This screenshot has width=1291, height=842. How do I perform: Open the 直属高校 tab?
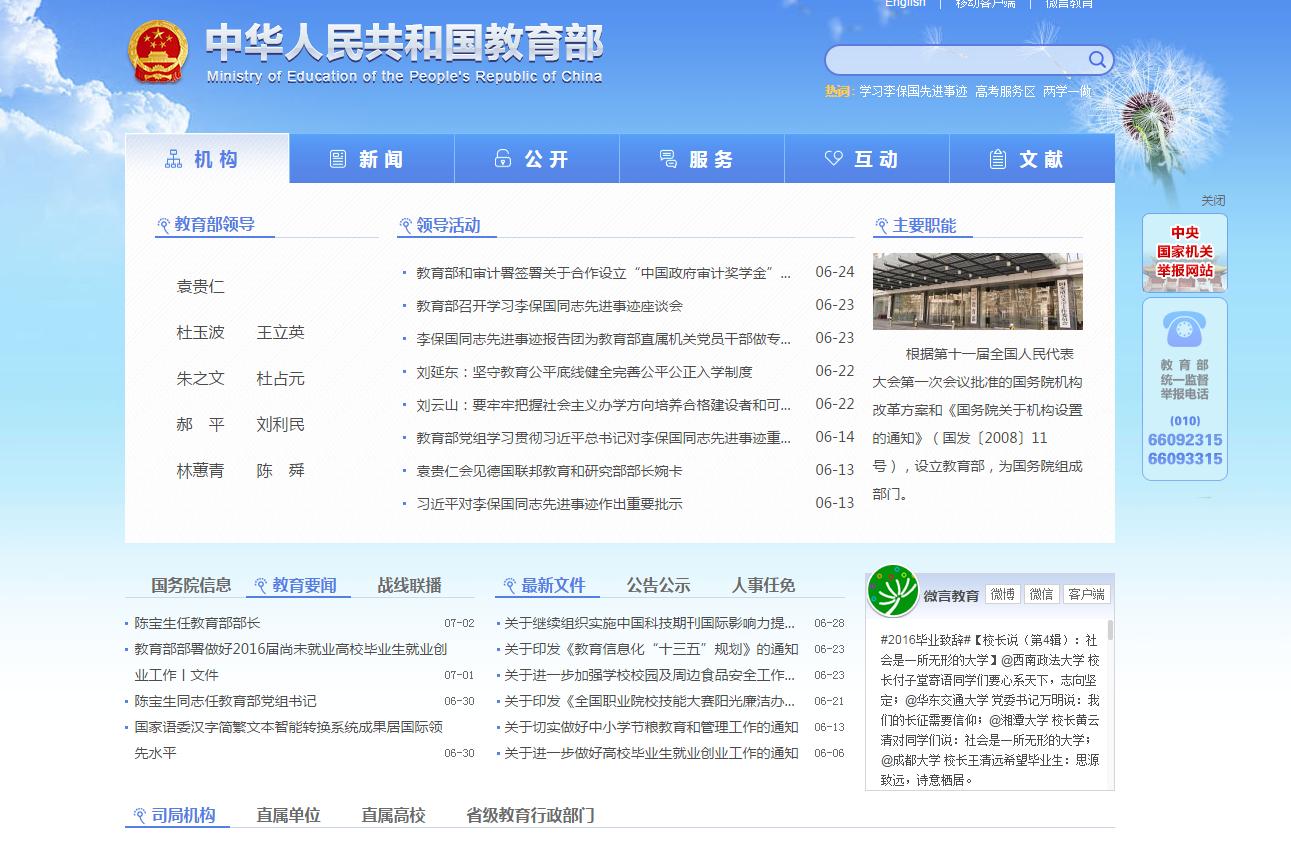(x=393, y=815)
